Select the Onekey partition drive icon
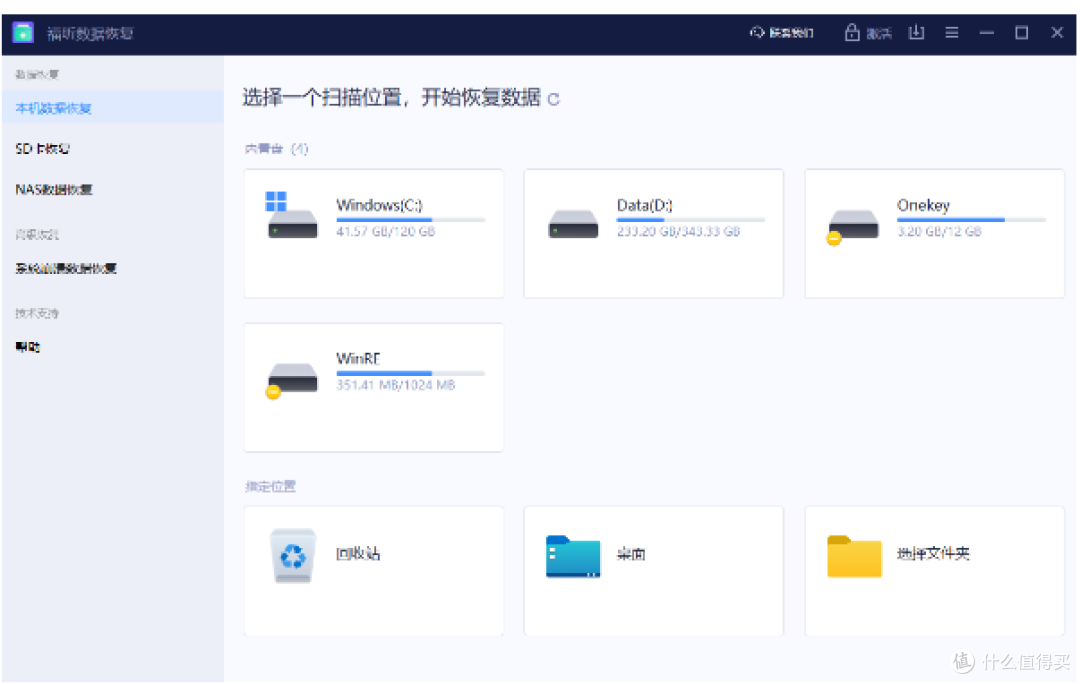The width and height of the screenshot is (1080, 684). tap(853, 227)
